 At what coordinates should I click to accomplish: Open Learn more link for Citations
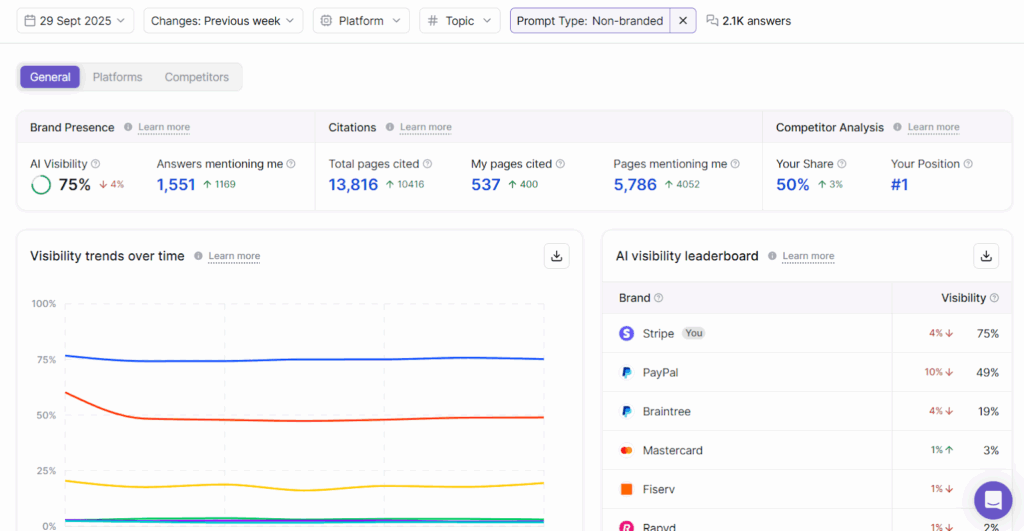426,127
